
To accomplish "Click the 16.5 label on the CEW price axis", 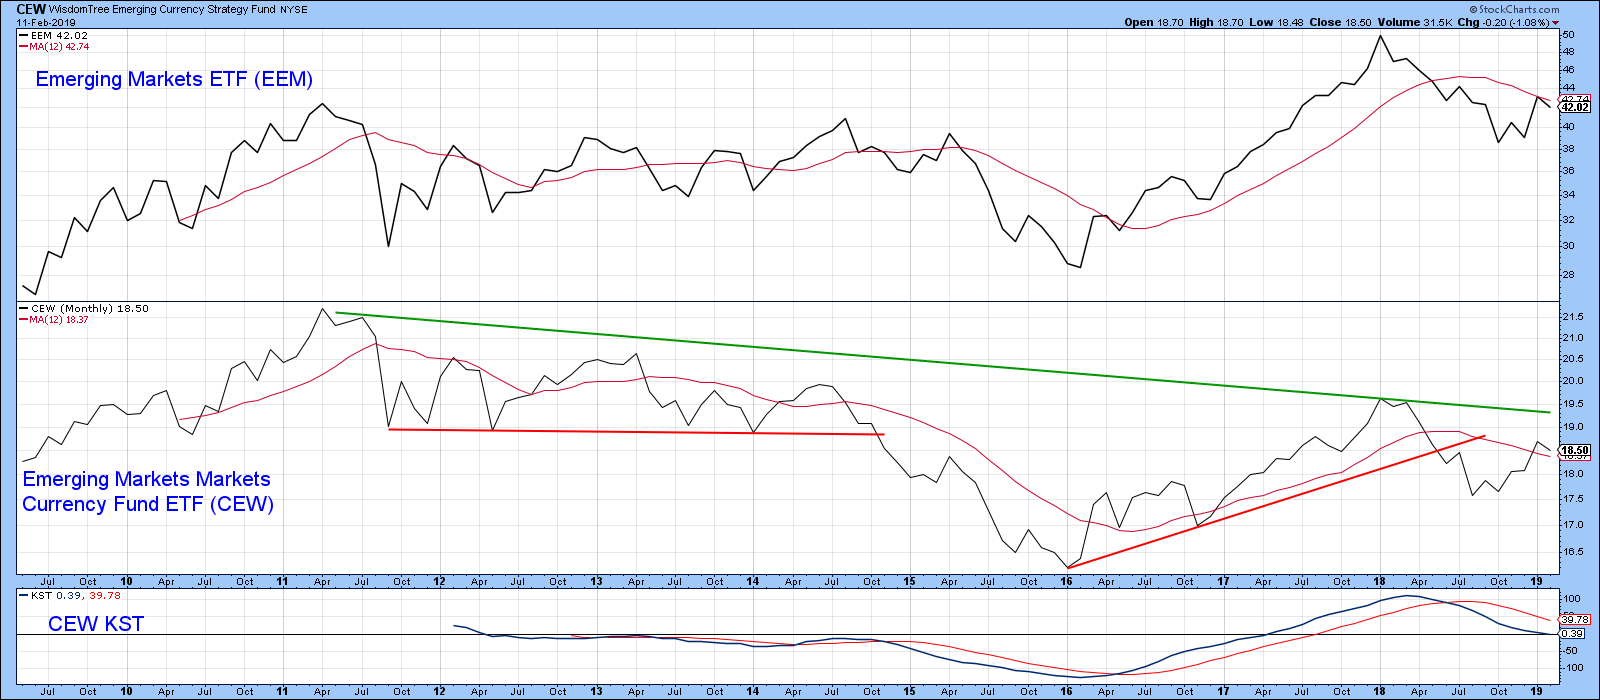I will pyautogui.click(x=1572, y=551).
